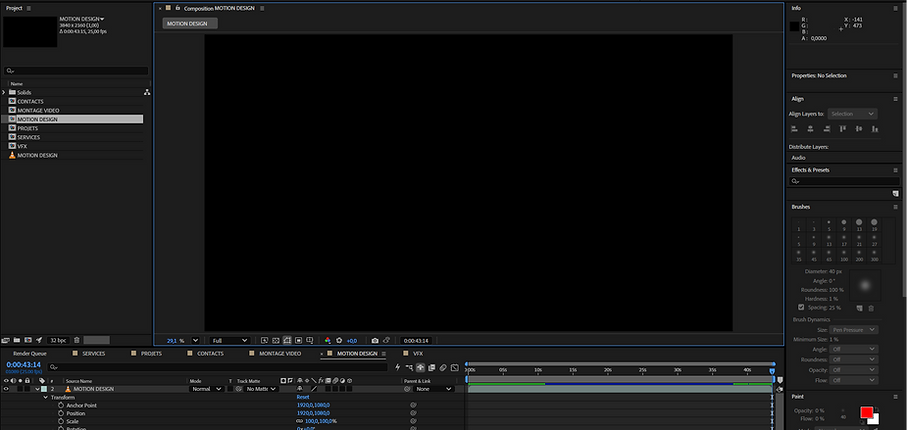Switch to the PROJETS timeline tab
Image resolution: width=907 pixels, height=430 pixels.
tap(151, 353)
